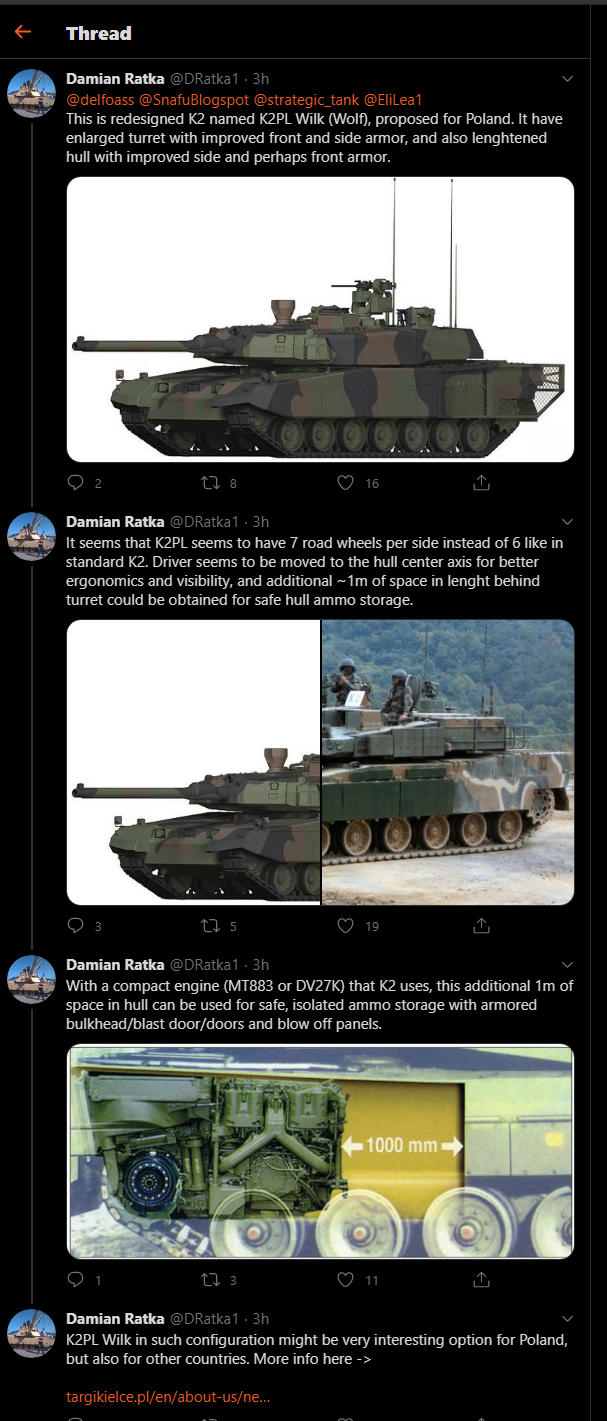Screen dimensions: 607x1421
Task: Expand the options menu of the second tweet
Action: pos(568,521)
